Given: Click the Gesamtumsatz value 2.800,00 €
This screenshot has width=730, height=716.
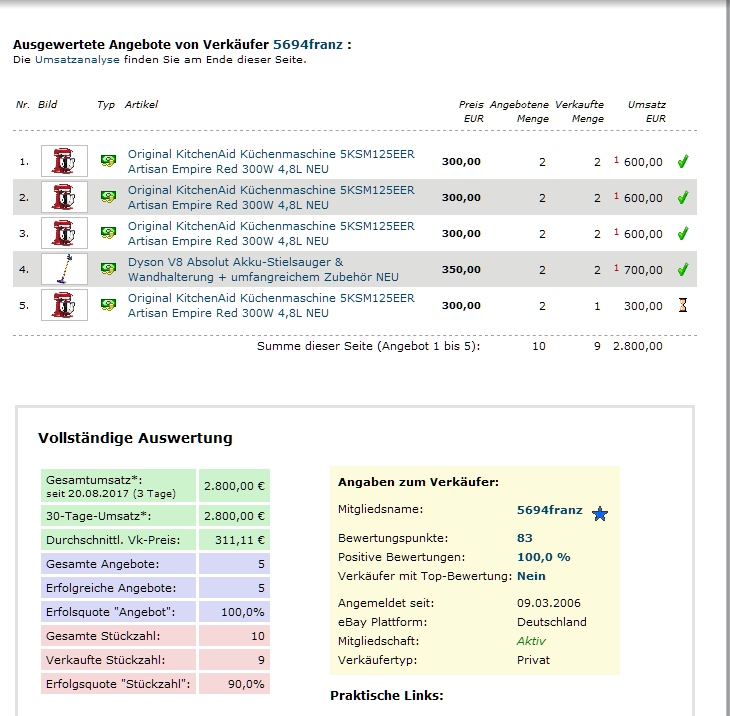Looking at the screenshot, I should click(234, 486).
